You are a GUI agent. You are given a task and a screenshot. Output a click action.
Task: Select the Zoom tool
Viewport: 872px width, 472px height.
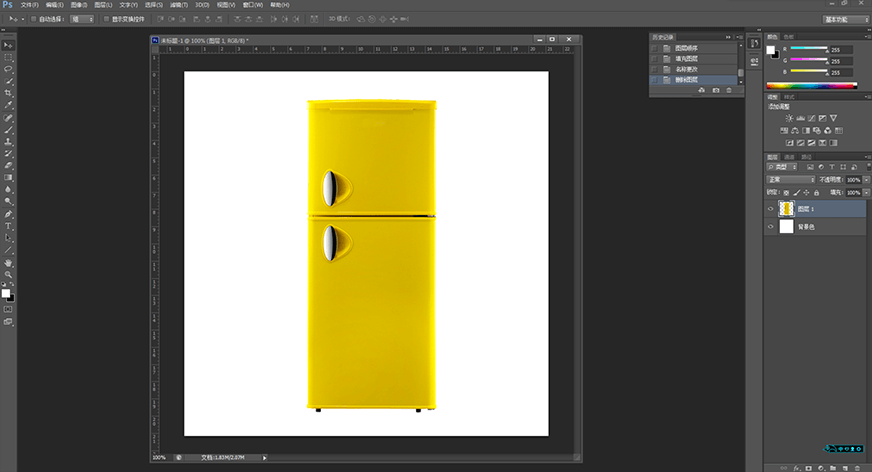[x=8, y=275]
